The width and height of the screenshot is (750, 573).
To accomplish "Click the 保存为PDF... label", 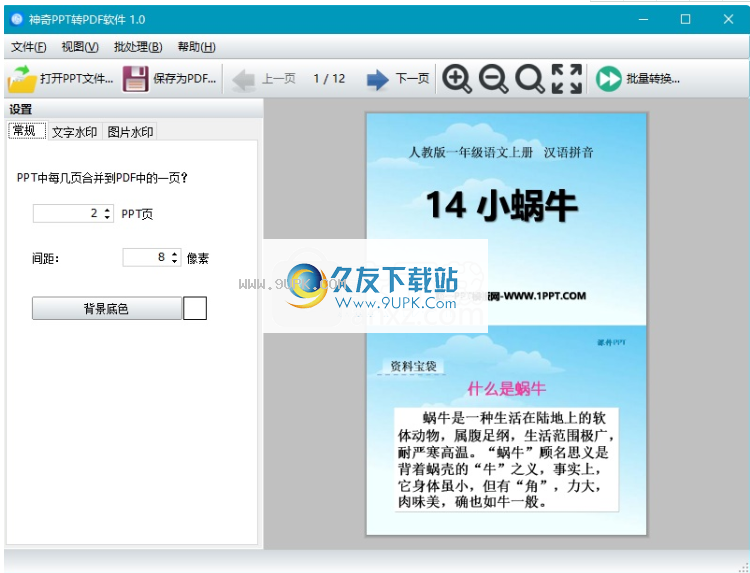I will (x=185, y=79).
